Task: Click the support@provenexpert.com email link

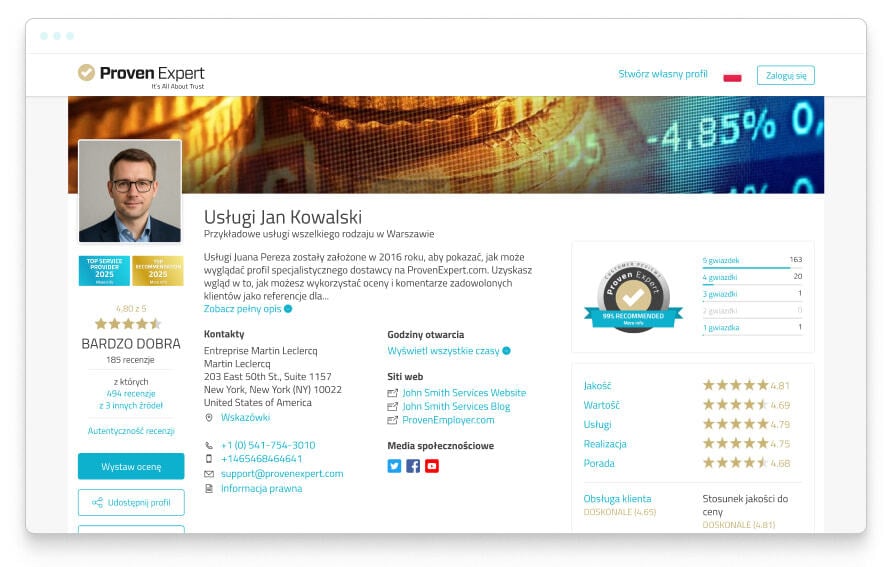Action: [281, 473]
